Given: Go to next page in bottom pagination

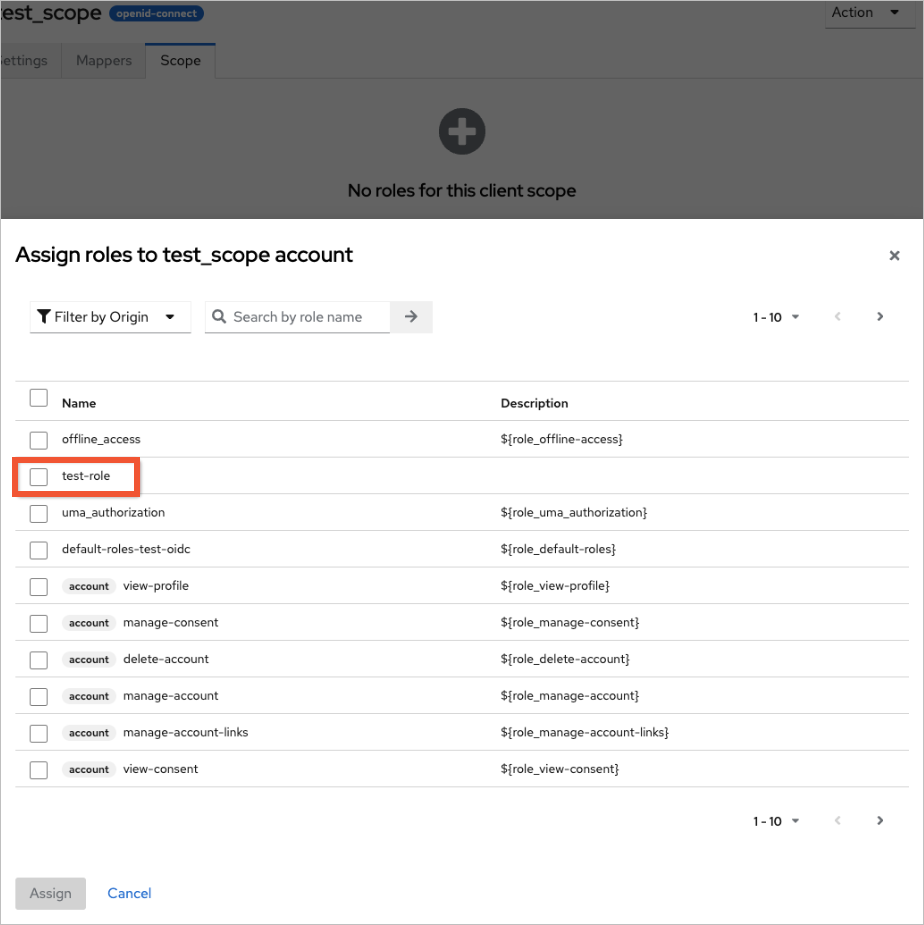Looking at the screenshot, I should (880, 821).
